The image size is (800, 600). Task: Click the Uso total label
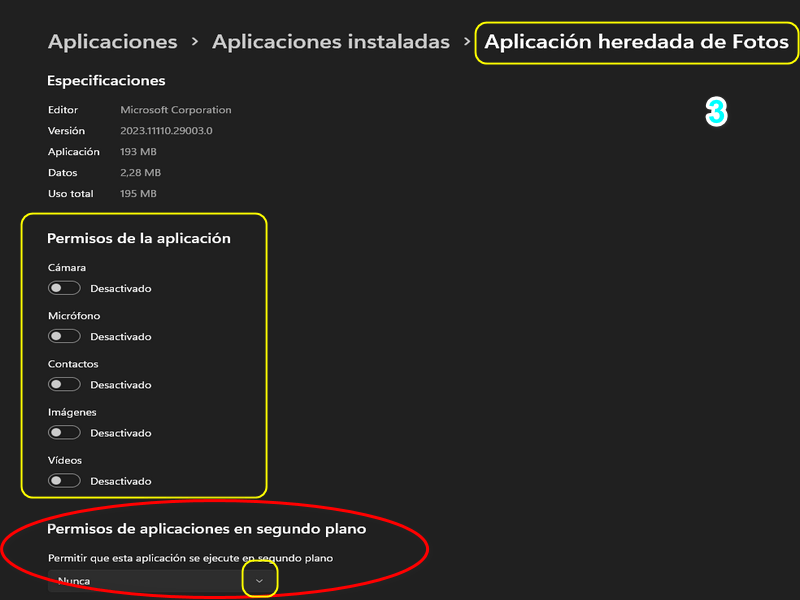(70, 193)
